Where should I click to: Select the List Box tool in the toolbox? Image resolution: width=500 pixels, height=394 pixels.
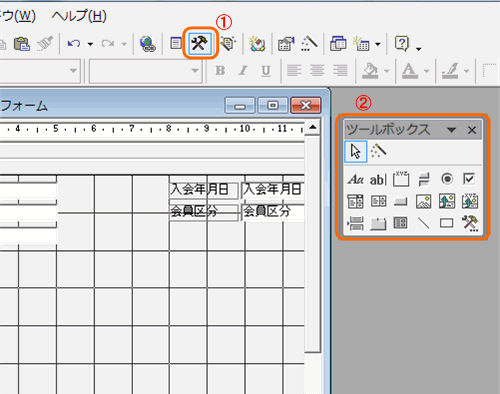tap(379, 201)
